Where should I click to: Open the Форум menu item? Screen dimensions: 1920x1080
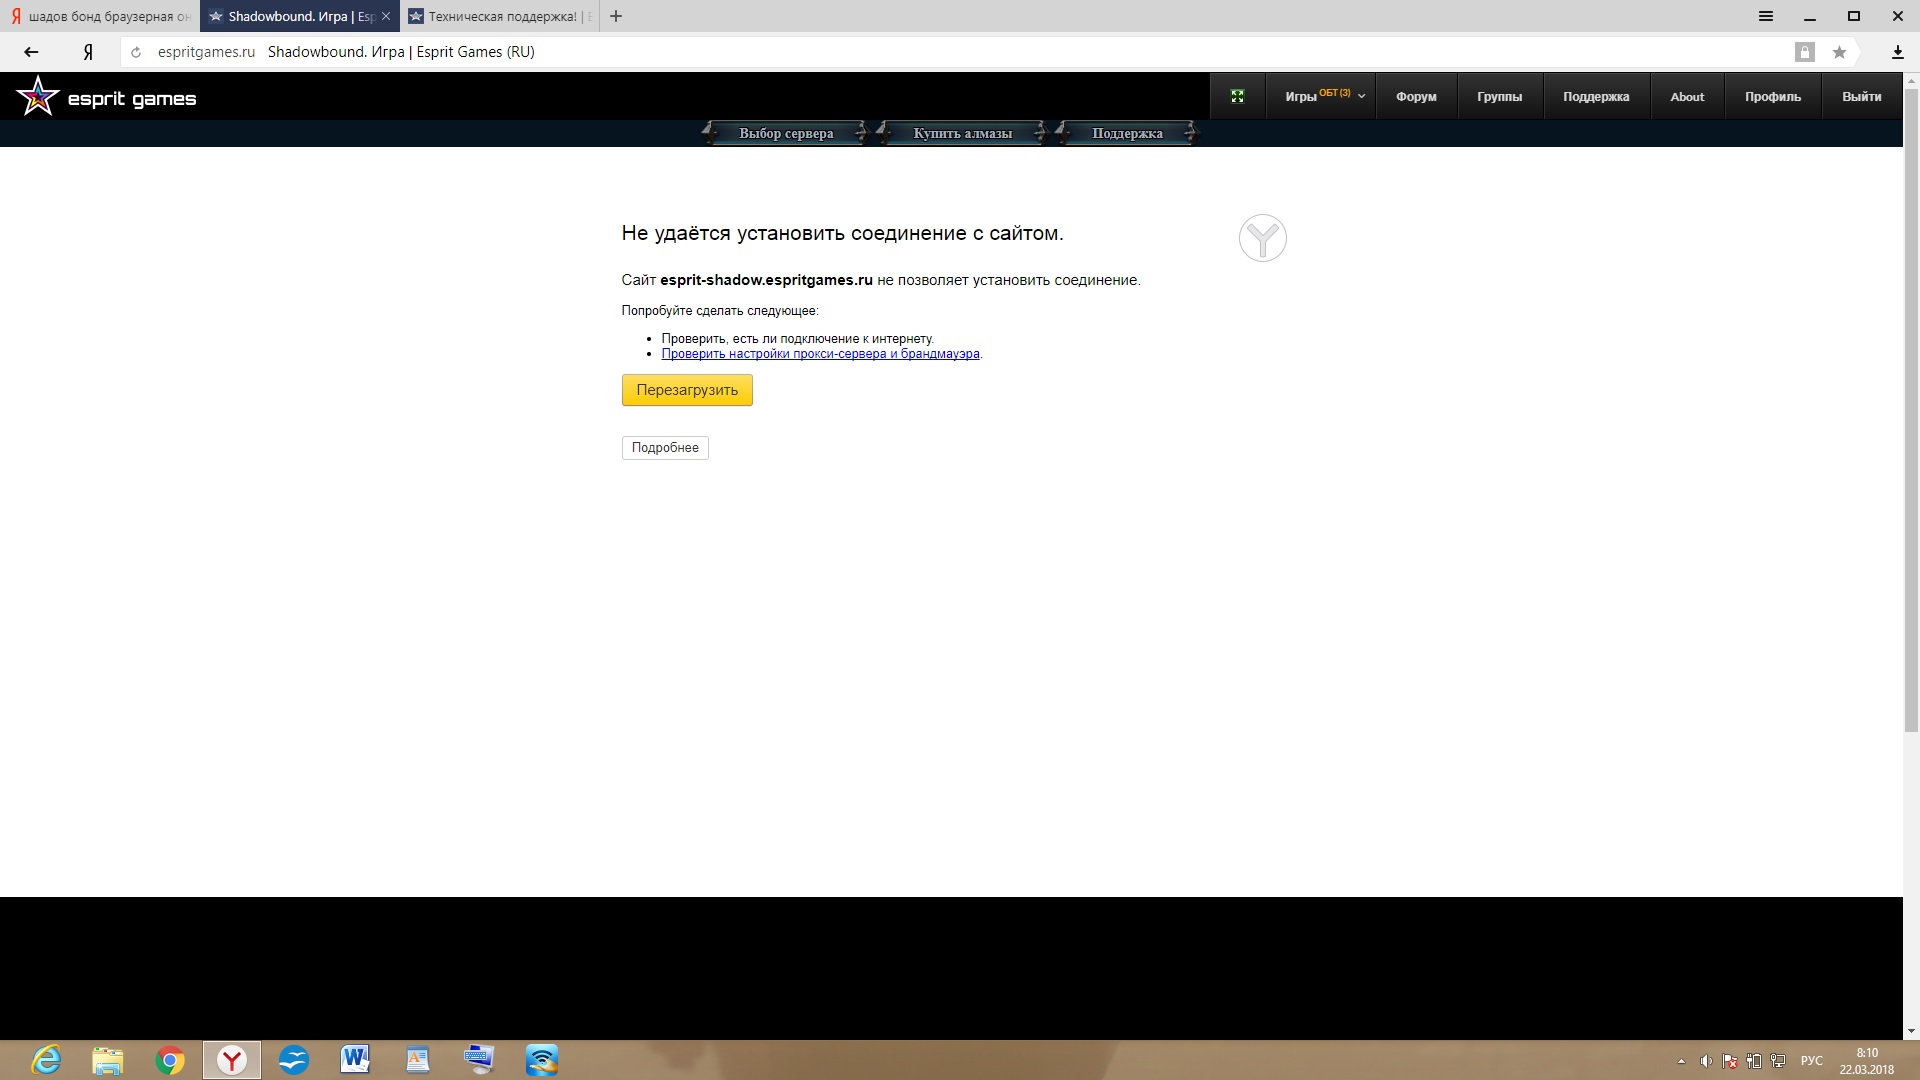click(x=1416, y=96)
